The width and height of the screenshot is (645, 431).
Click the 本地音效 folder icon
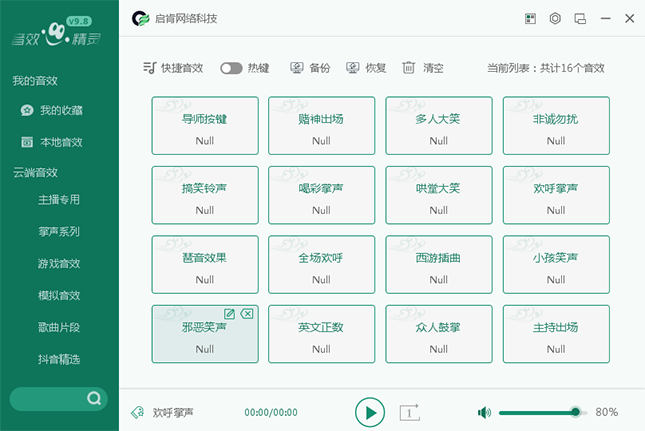[27, 142]
